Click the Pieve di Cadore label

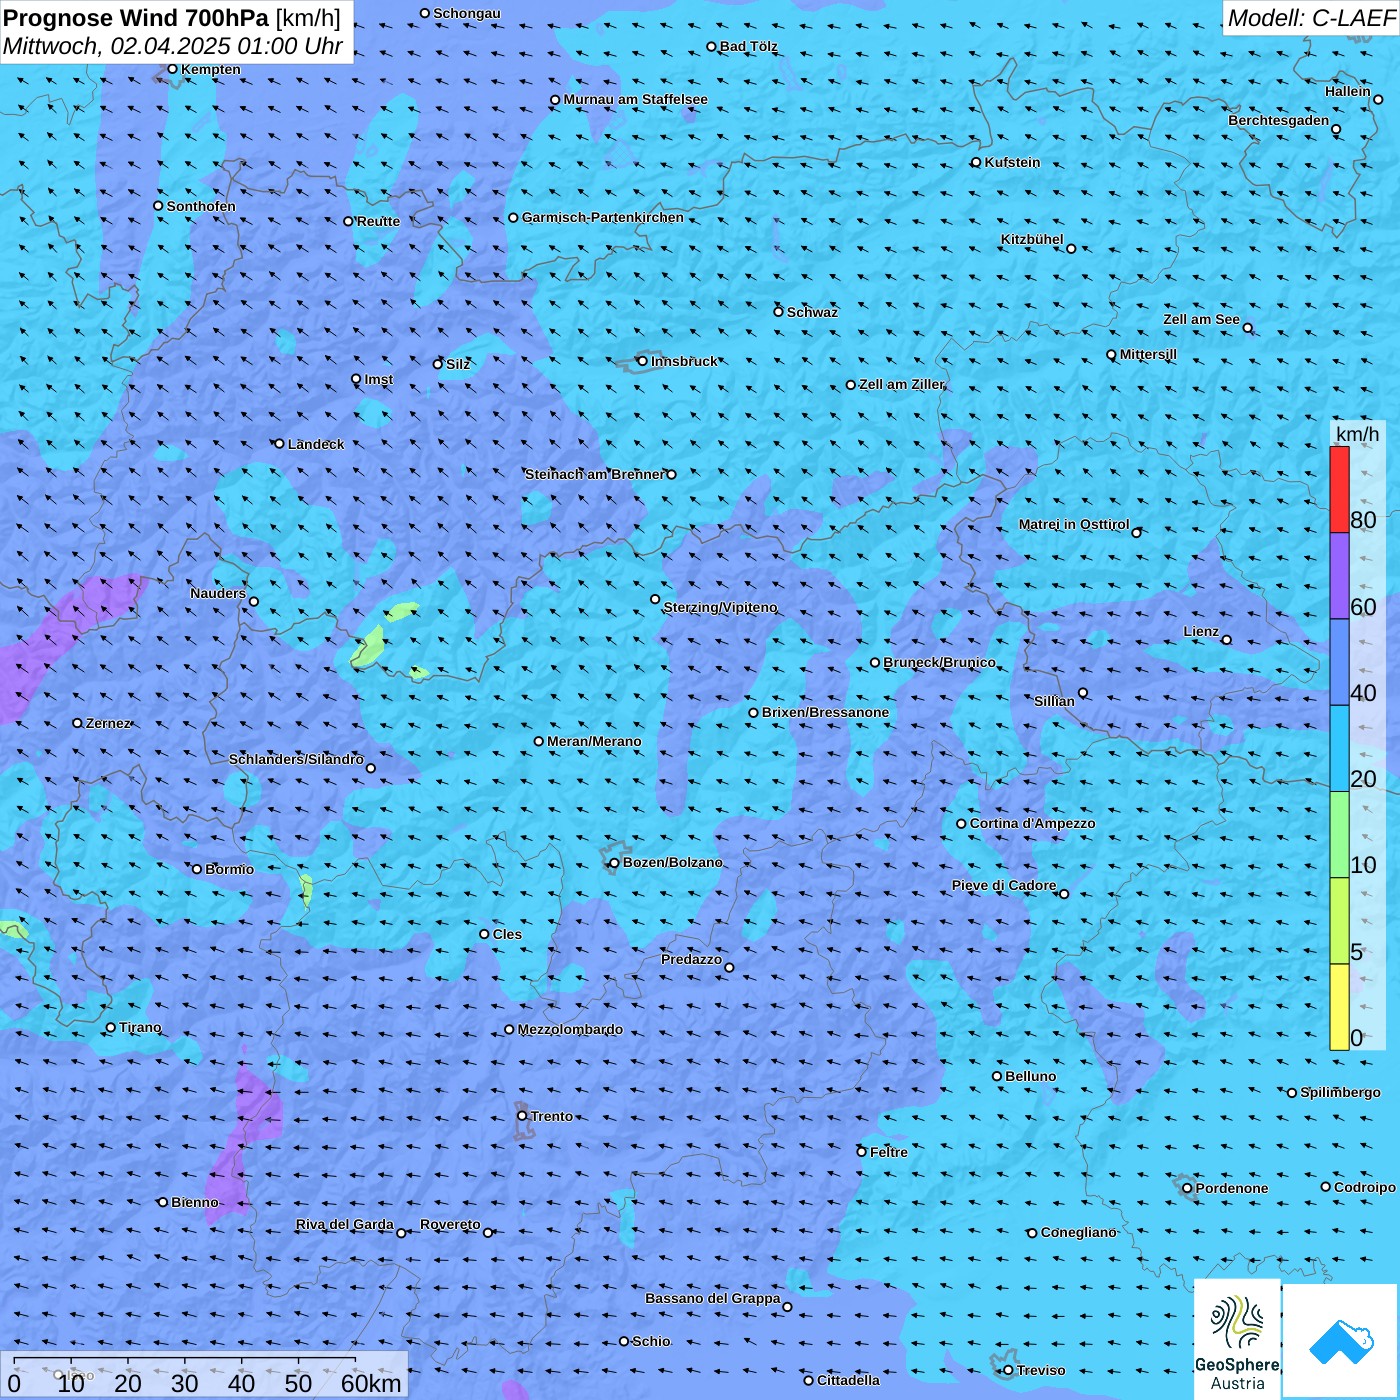pyautogui.click(x=1004, y=885)
